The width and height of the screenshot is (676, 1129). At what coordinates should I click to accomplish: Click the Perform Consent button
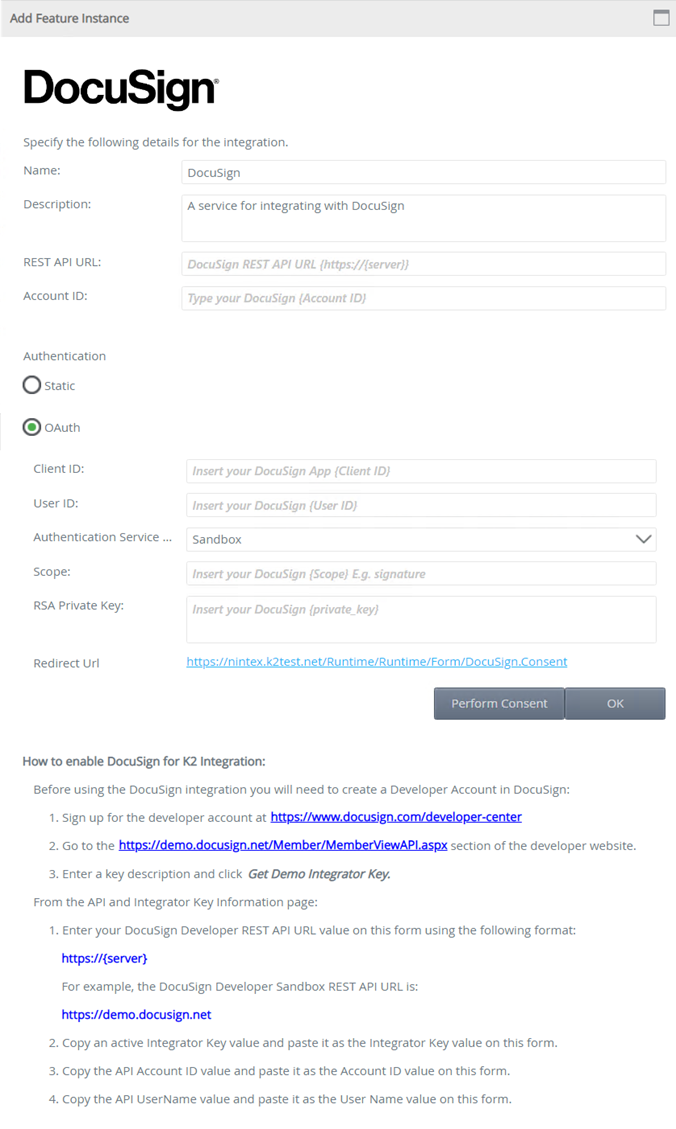coord(498,703)
